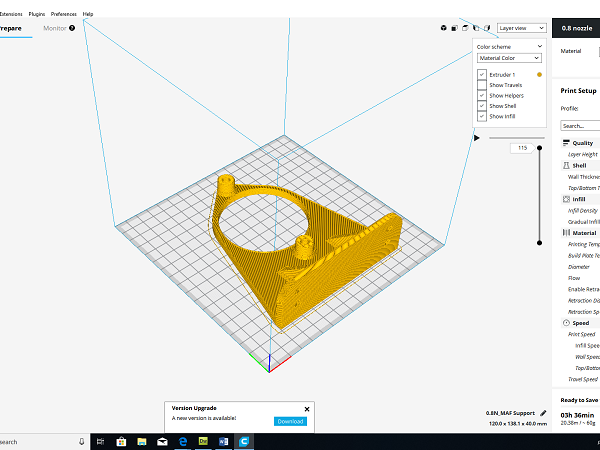This screenshot has width=600, height=450.
Task: Click the layer number 115 field
Action: coord(522,148)
